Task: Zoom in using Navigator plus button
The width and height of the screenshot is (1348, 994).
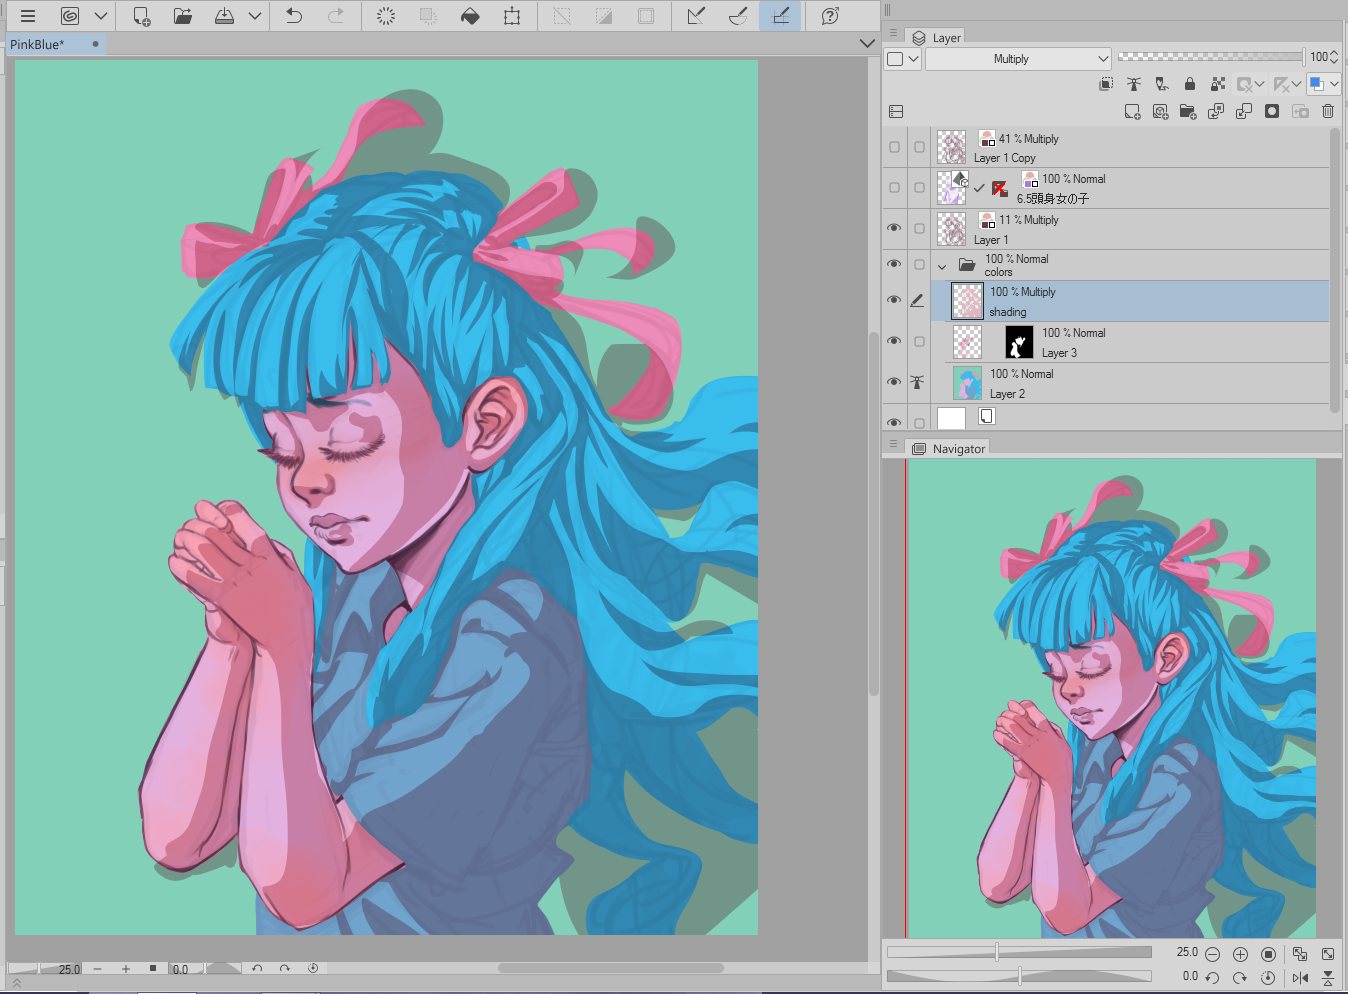Action: [x=1240, y=954]
